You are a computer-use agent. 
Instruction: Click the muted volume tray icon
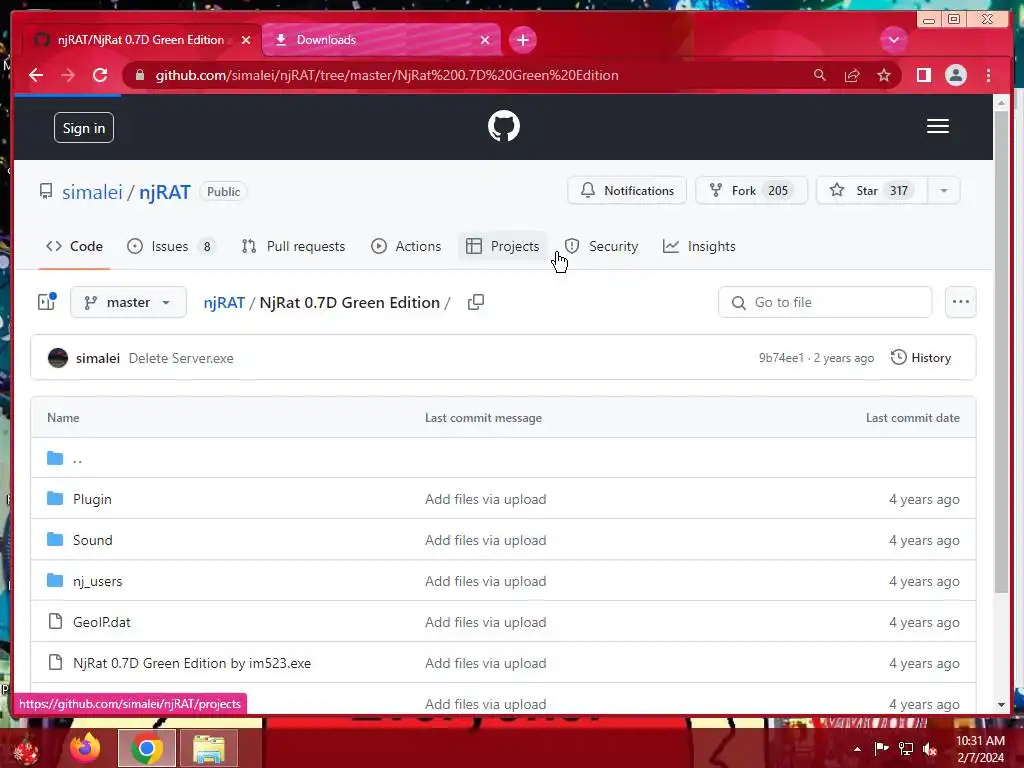pos(930,749)
